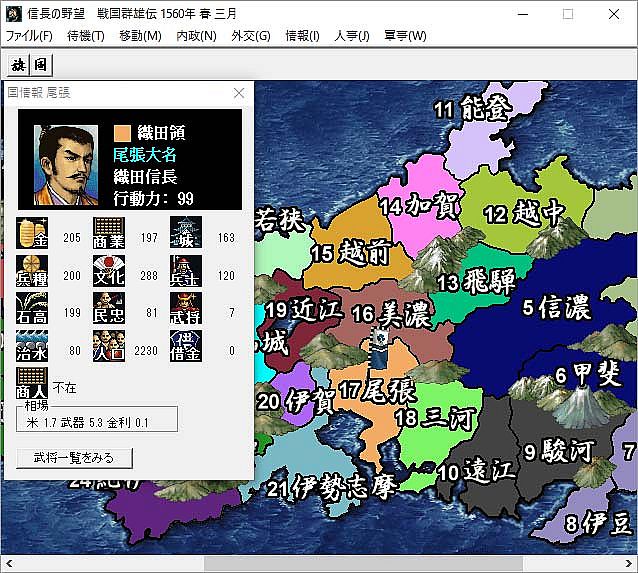Screen dimensions: 638x573
Task: Click the scrollbar left arrow
Action: (9, 564)
